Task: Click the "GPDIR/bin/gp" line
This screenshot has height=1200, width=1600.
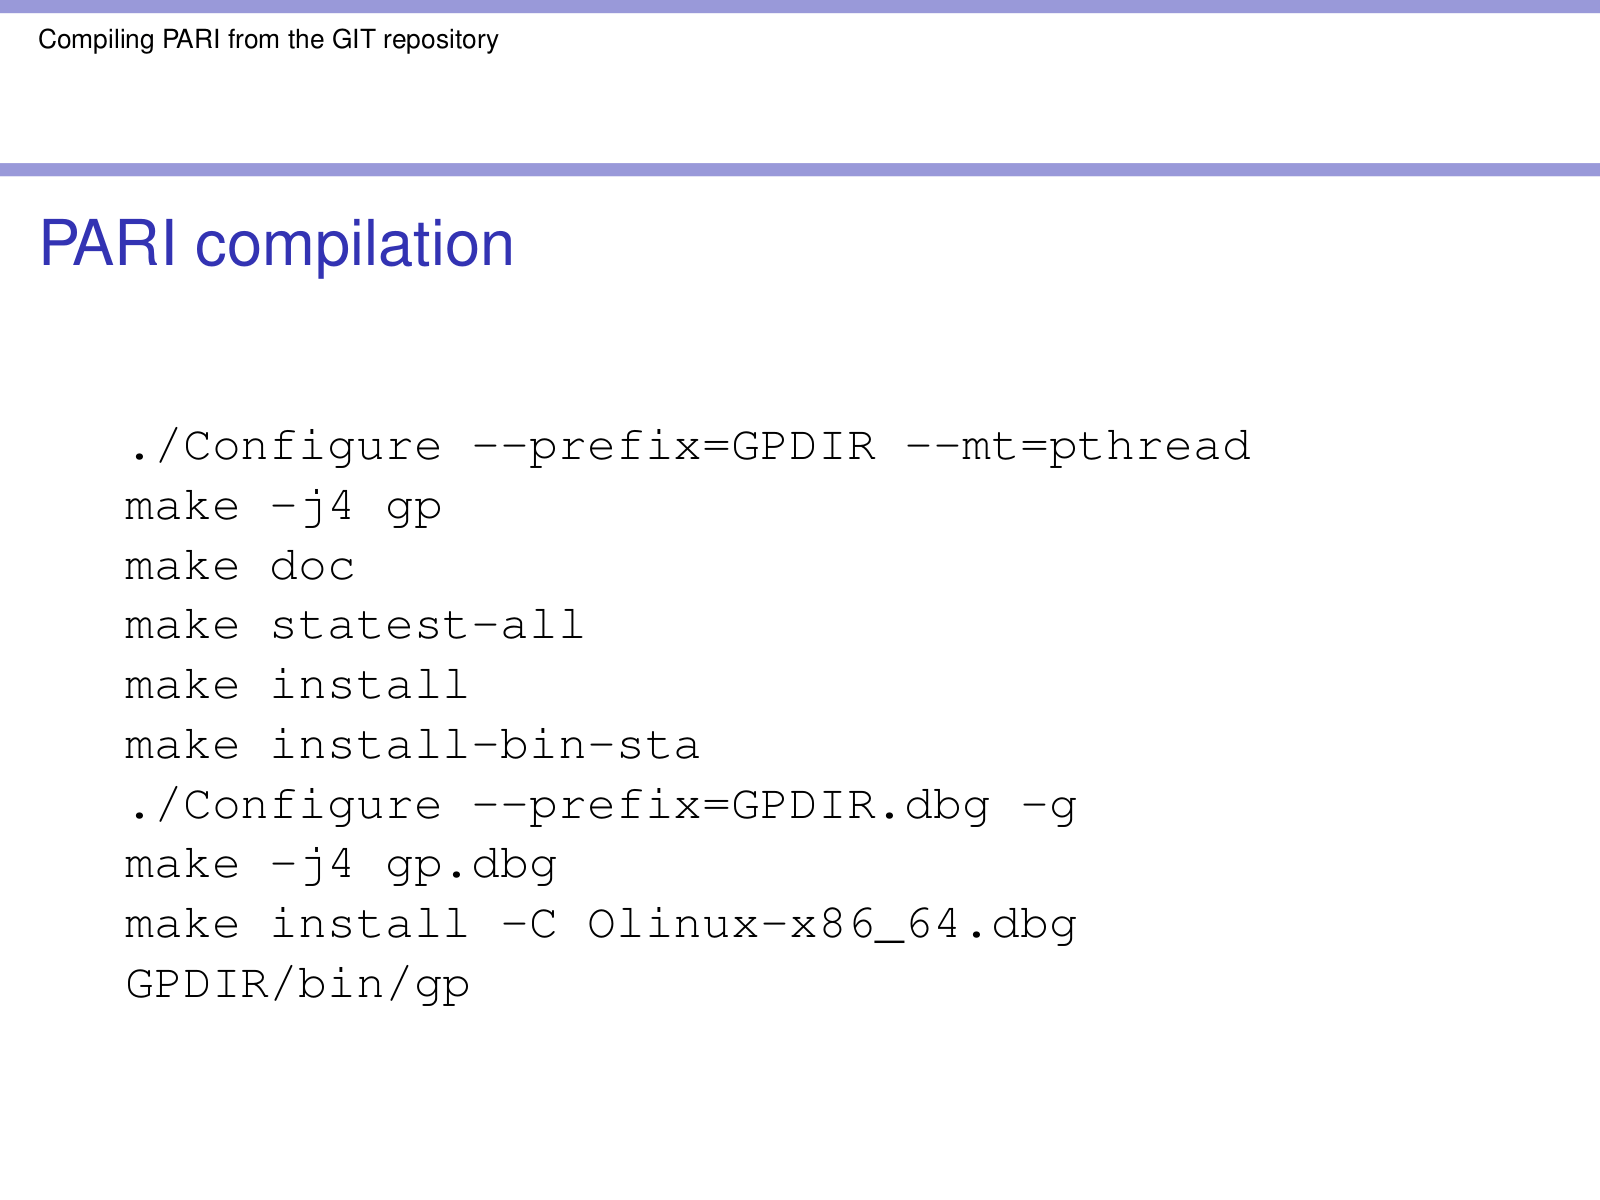Action: tap(297, 985)
